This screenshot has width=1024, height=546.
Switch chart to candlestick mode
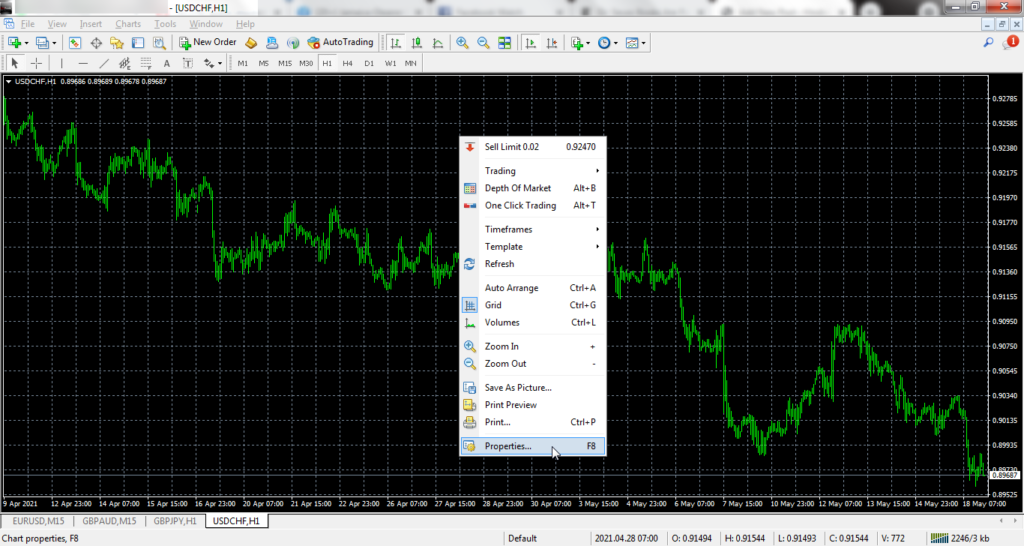click(418, 43)
